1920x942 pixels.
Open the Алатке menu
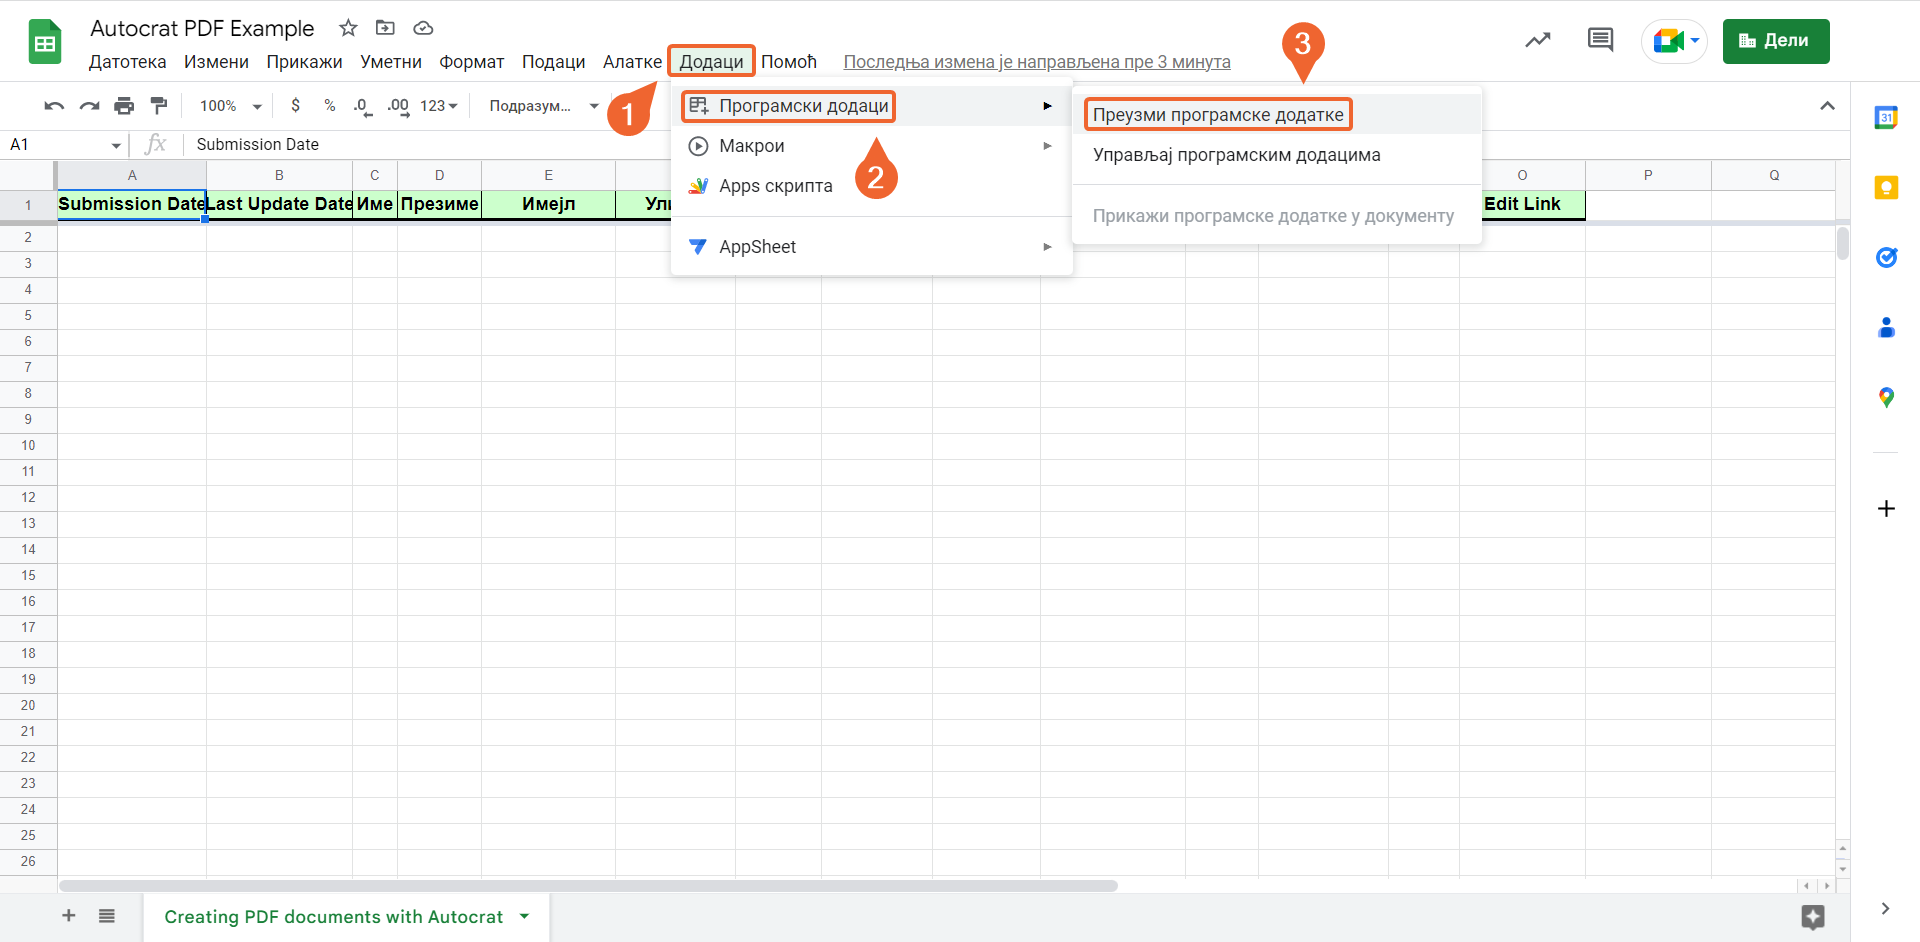click(x=632, y=62)
